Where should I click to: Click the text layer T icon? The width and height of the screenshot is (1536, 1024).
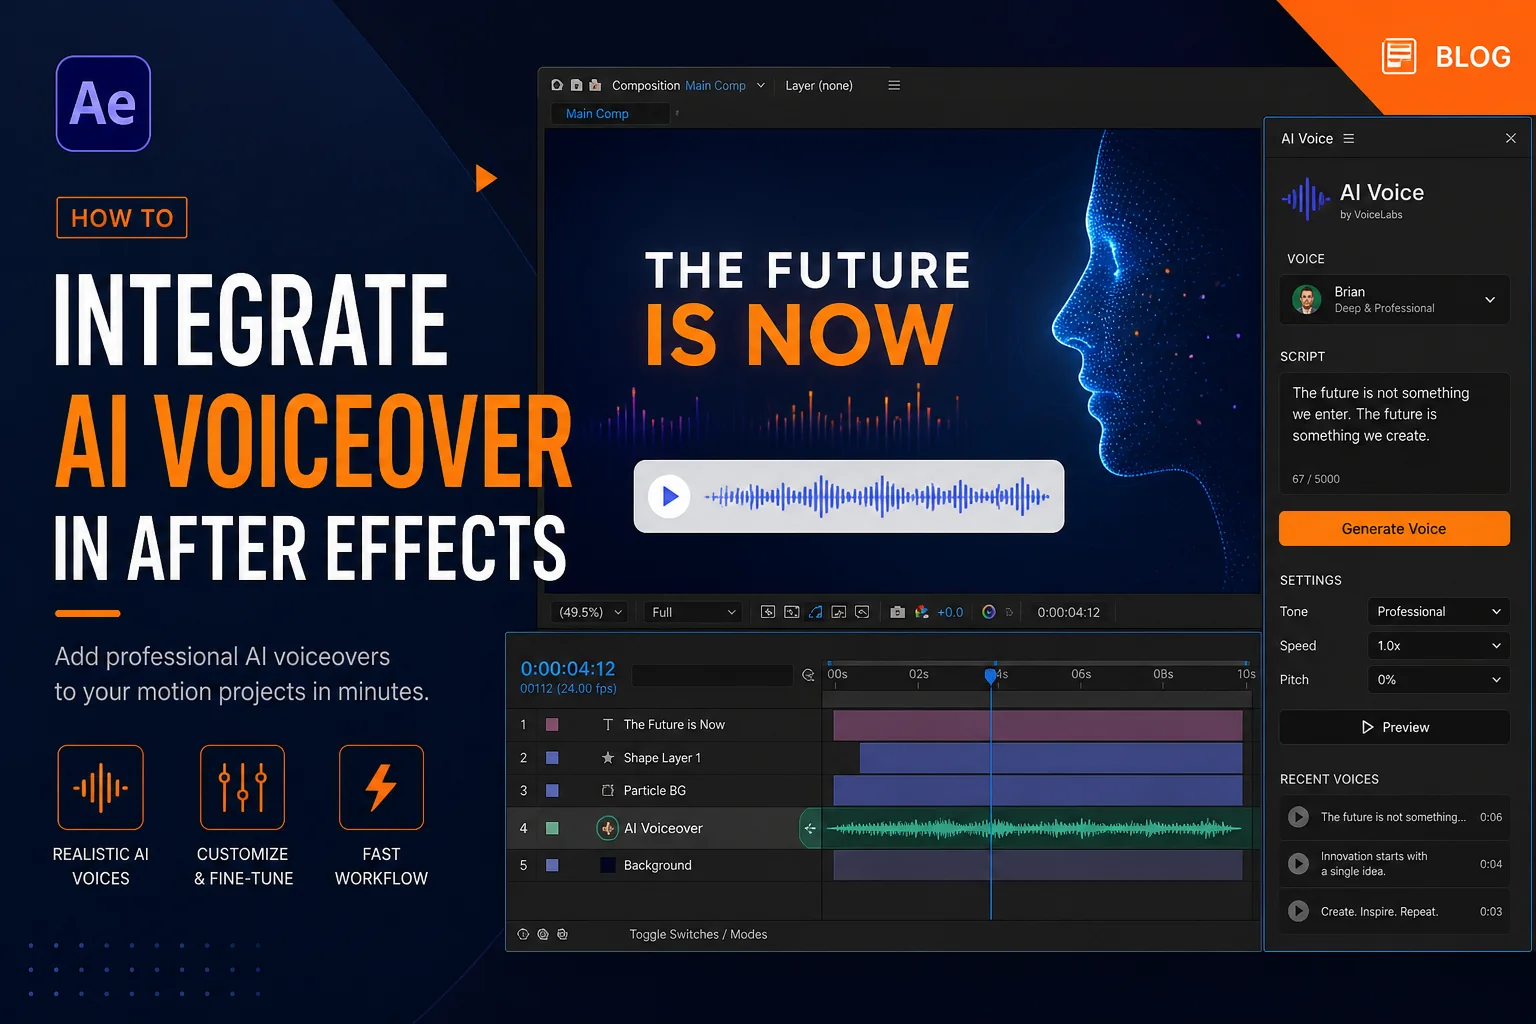[x=608, y=724]
